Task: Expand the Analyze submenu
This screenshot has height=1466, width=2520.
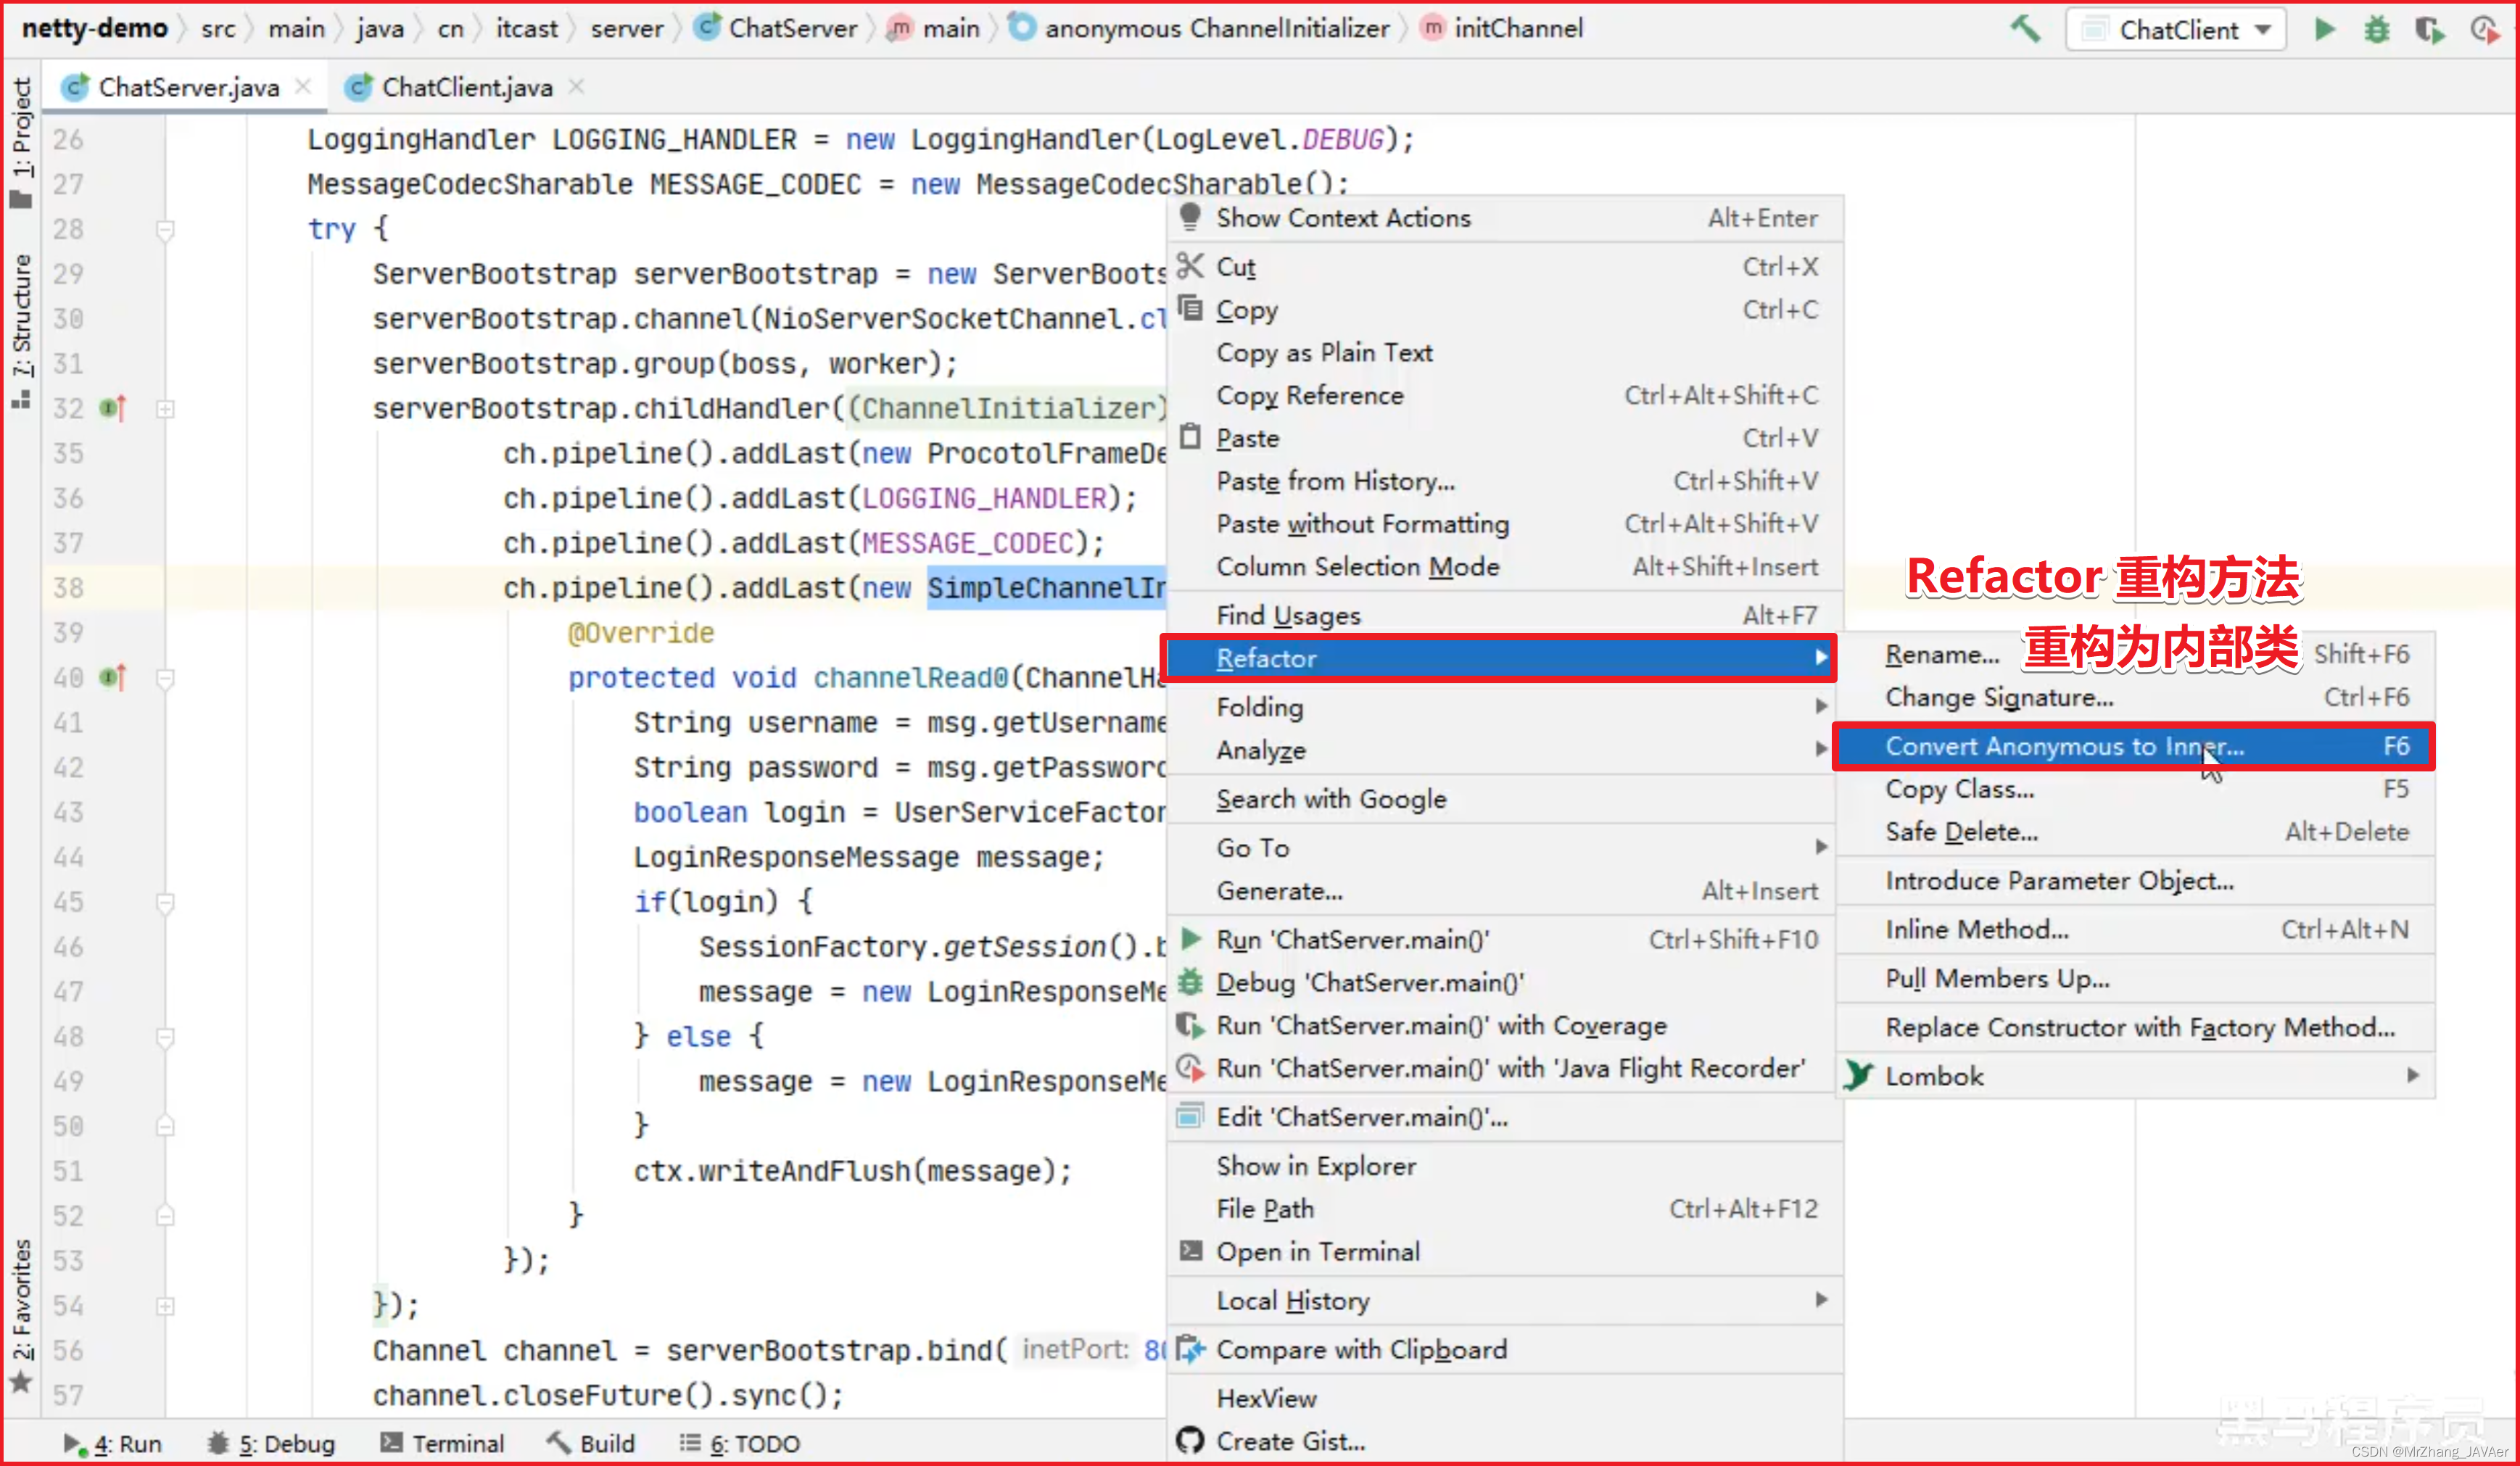Action: point(1260,749)
